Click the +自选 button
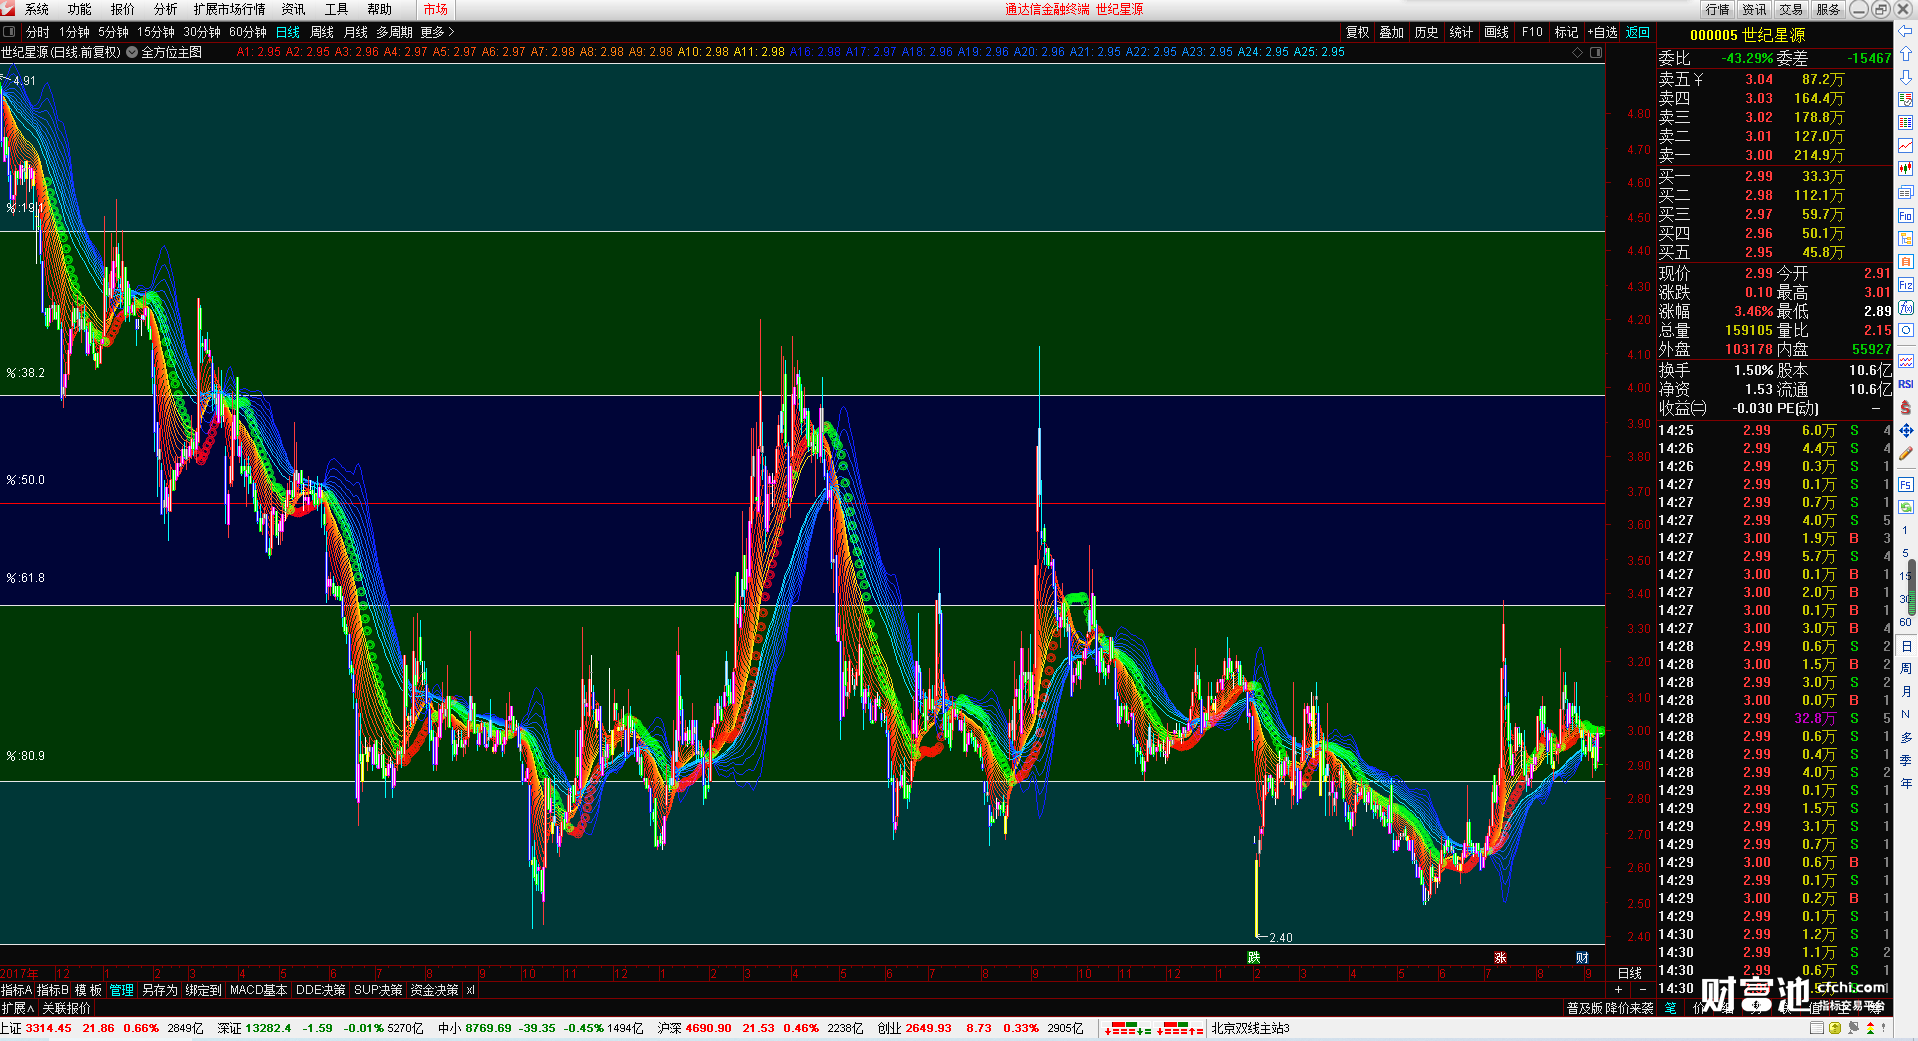 [1603, 32]
